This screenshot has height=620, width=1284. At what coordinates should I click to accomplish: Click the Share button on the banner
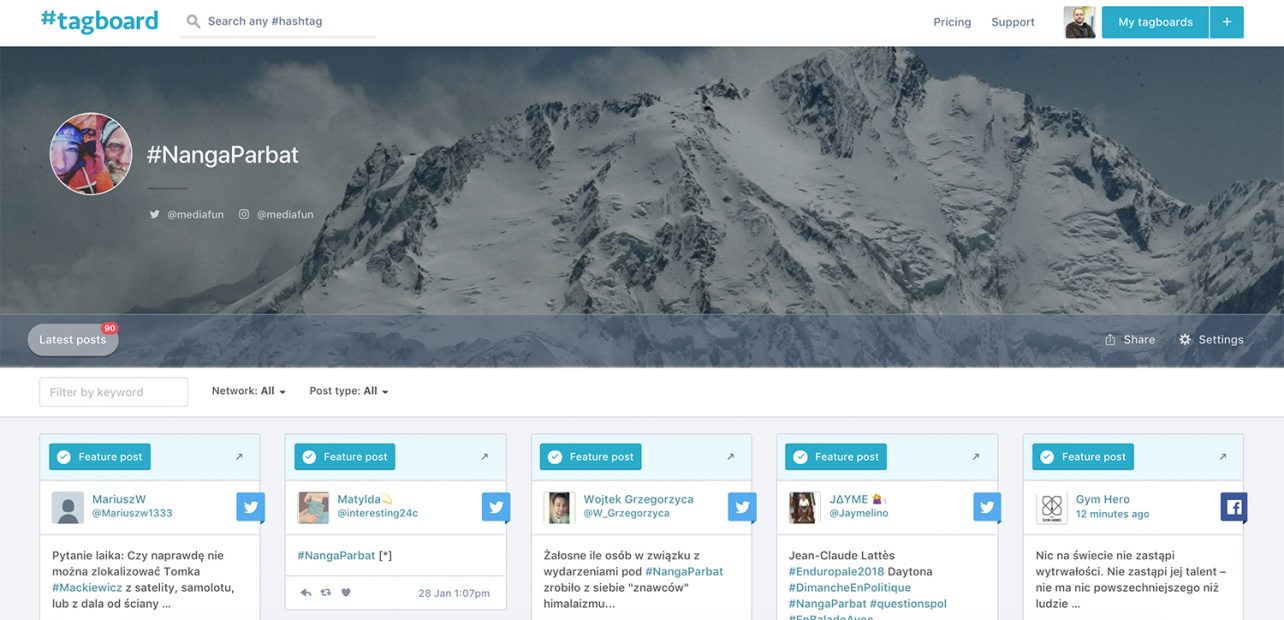(1130, 340)
